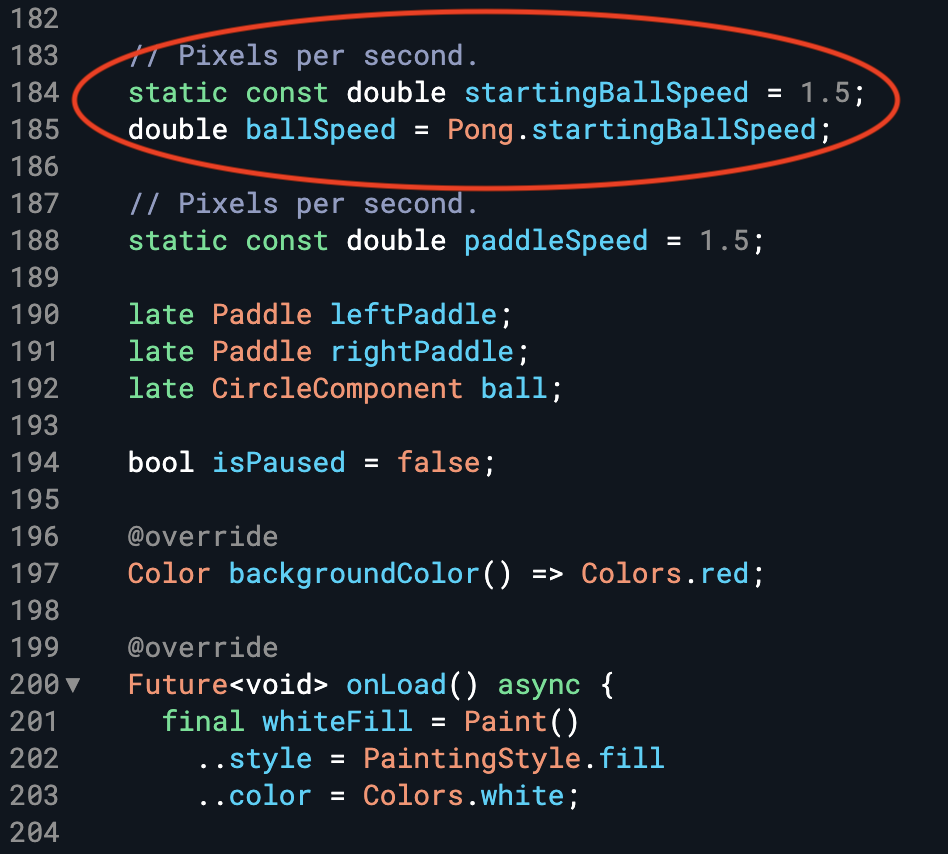
Task: Click the isPaused variable name
Action: point(278,463)
